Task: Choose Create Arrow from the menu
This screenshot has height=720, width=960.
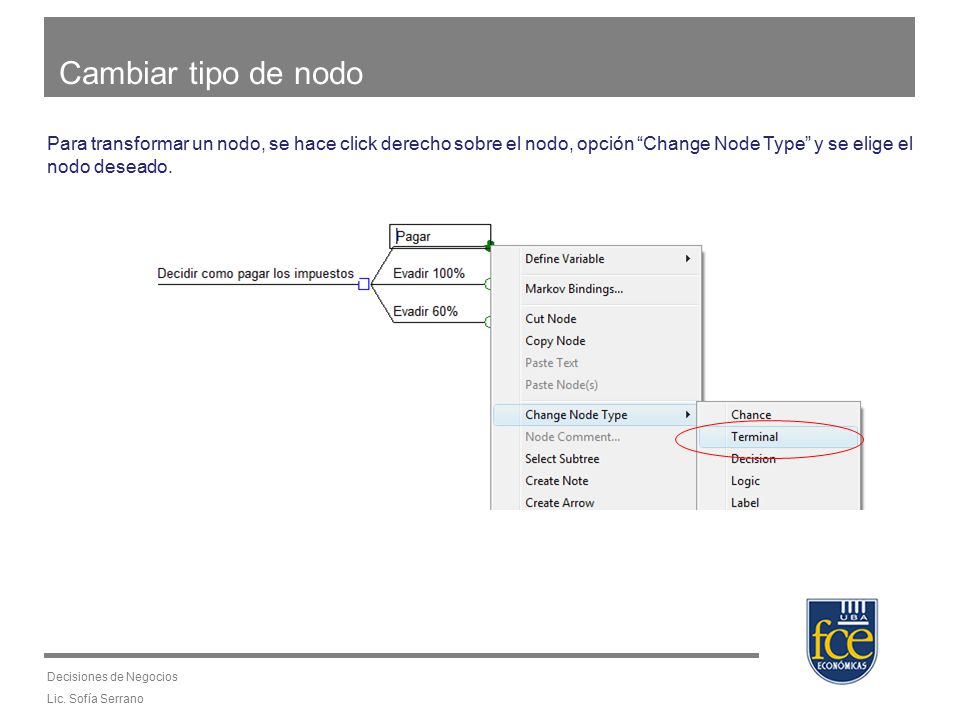Action: click(596, 503)
